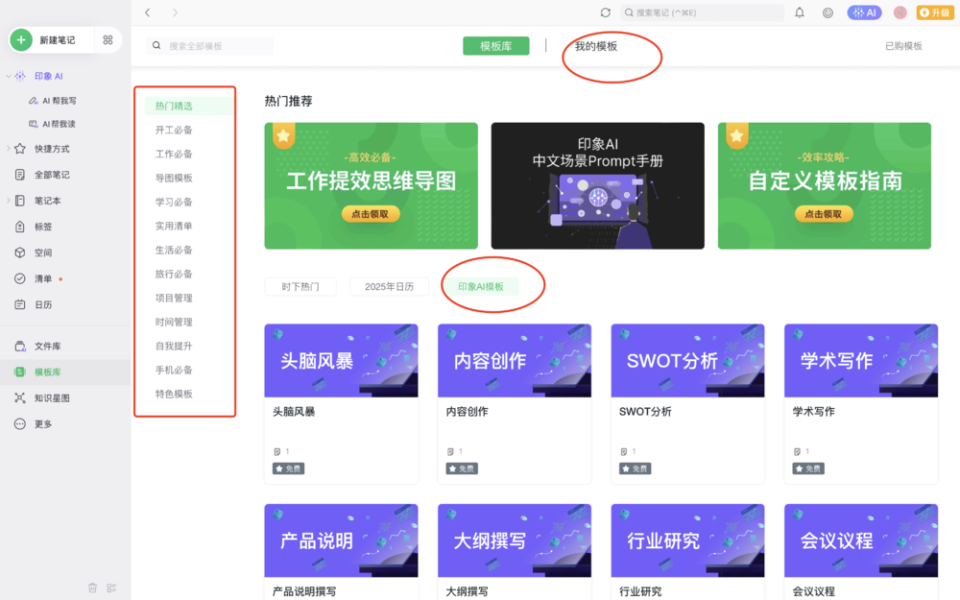Click the orange 升级 upgrade button
The image size is (960, 600).
[x=935, y=12]
